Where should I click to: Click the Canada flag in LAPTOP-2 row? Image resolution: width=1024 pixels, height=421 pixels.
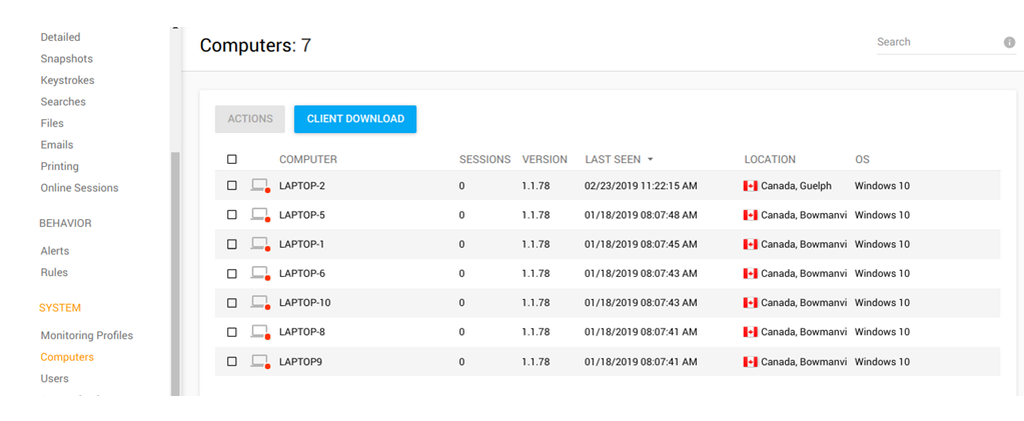(x=750, y=186)
